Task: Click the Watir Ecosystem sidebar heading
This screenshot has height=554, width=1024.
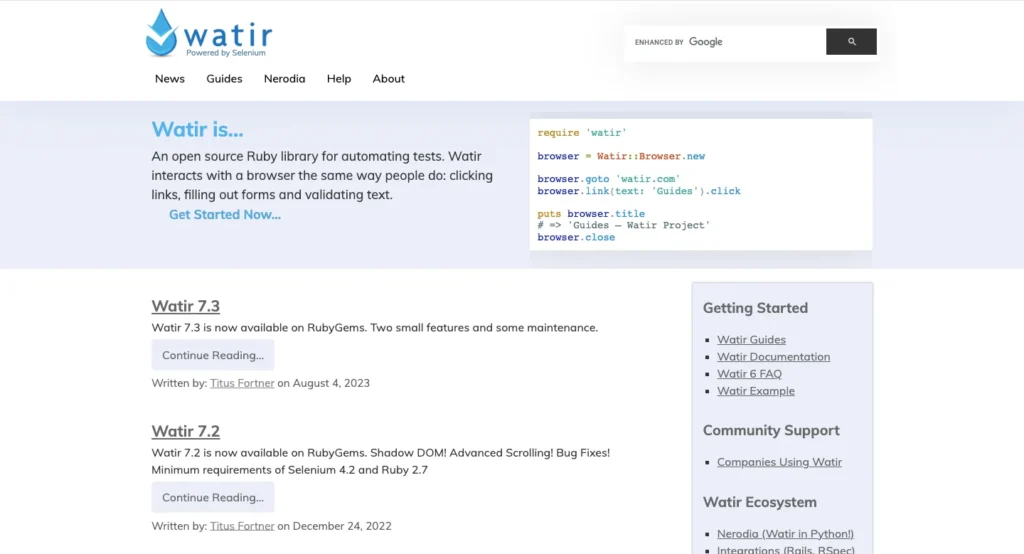Action: (760, 502)
